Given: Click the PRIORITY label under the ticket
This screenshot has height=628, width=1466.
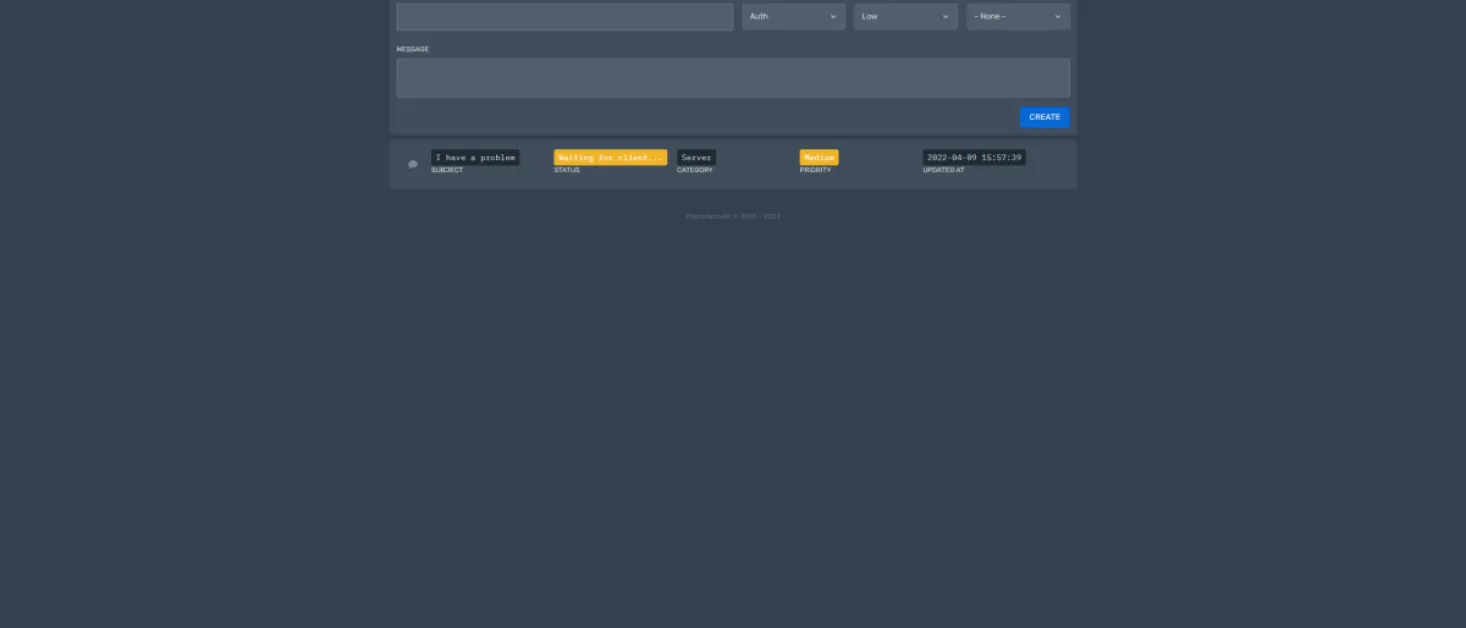Looking at the screenshot, I should 815,170.
